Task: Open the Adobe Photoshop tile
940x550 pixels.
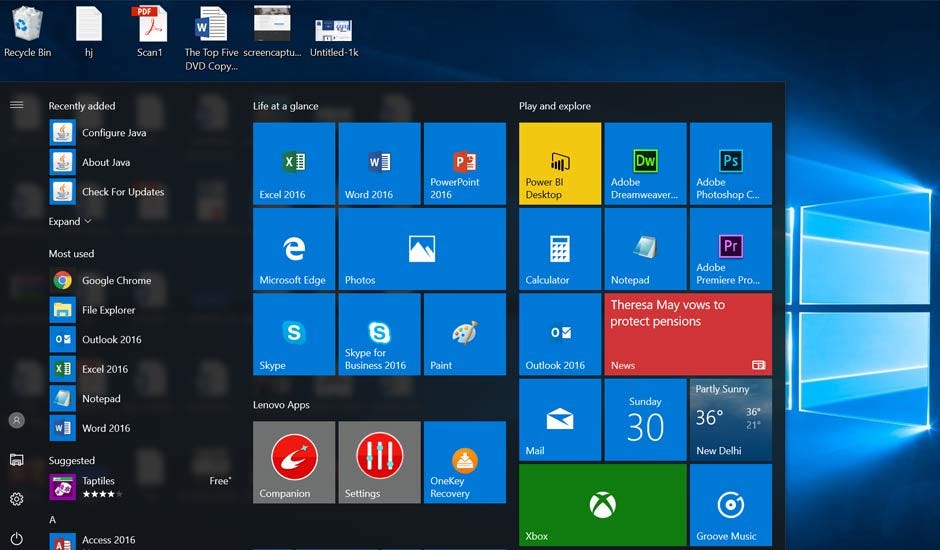Action: click(x=730, y=163)
